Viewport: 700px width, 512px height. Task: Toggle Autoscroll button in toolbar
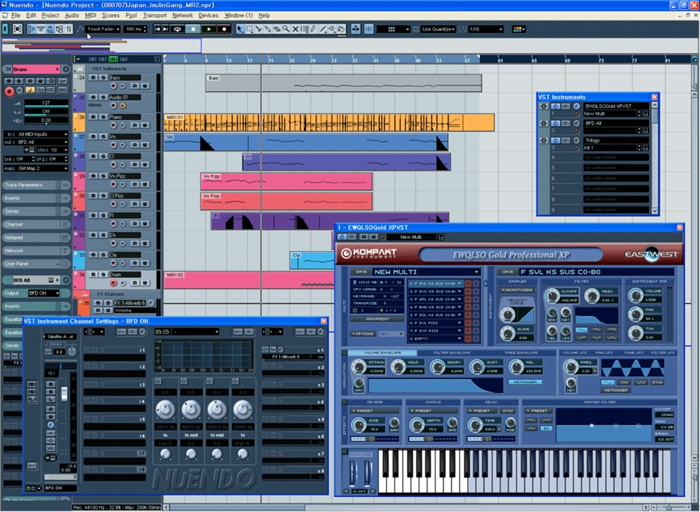click(x=355, y=29)
